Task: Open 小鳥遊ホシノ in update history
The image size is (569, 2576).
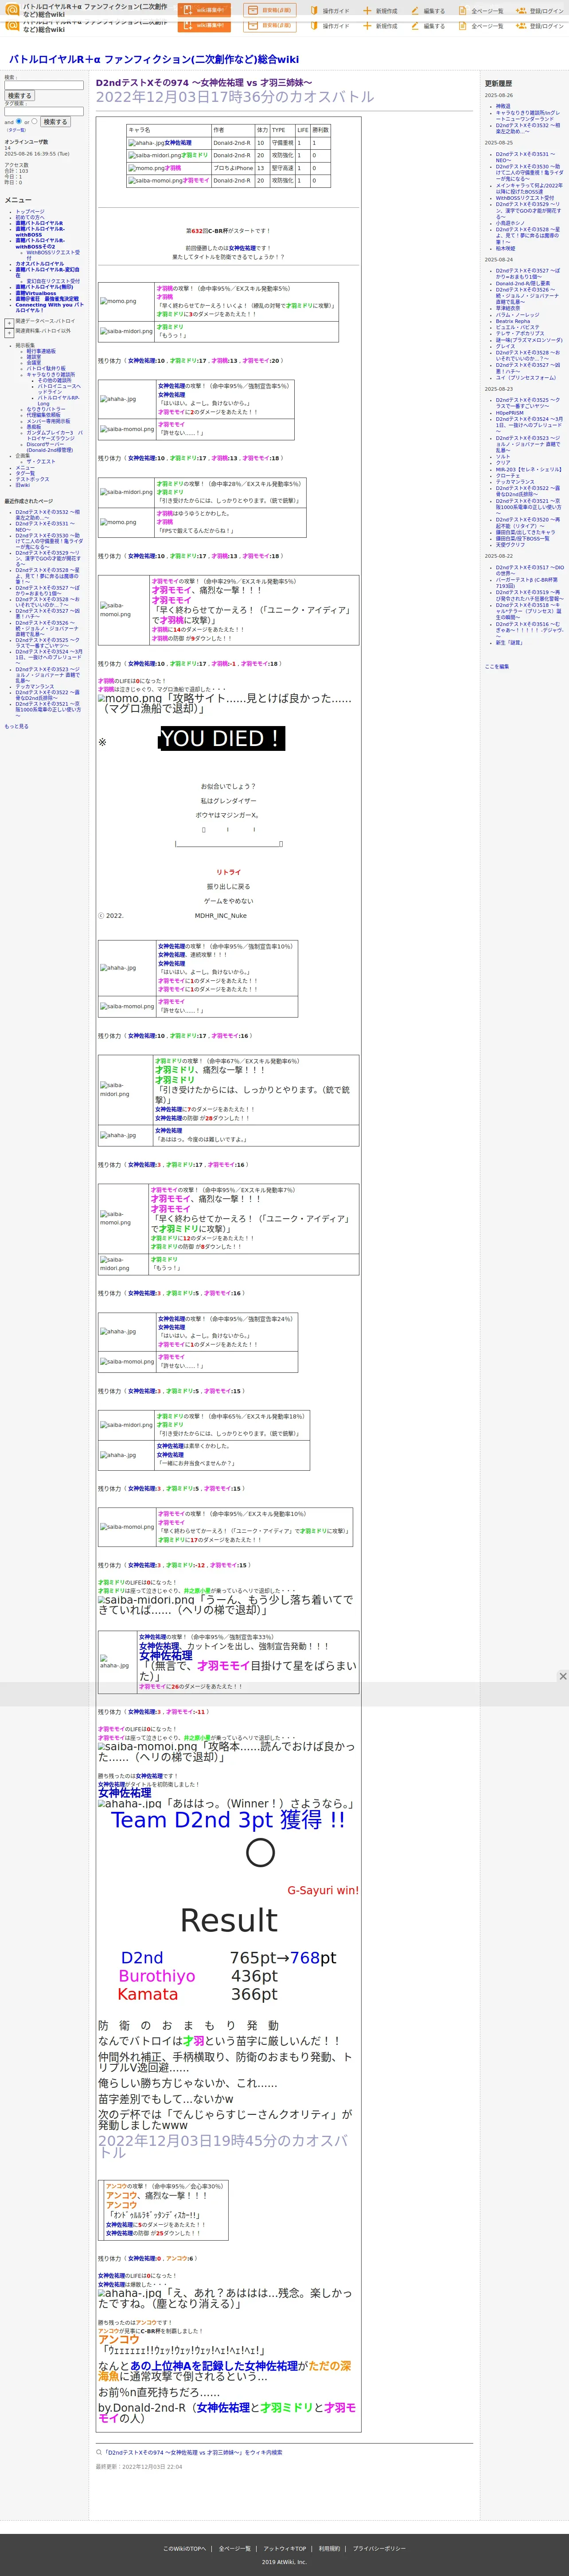Action: (510, 223)
